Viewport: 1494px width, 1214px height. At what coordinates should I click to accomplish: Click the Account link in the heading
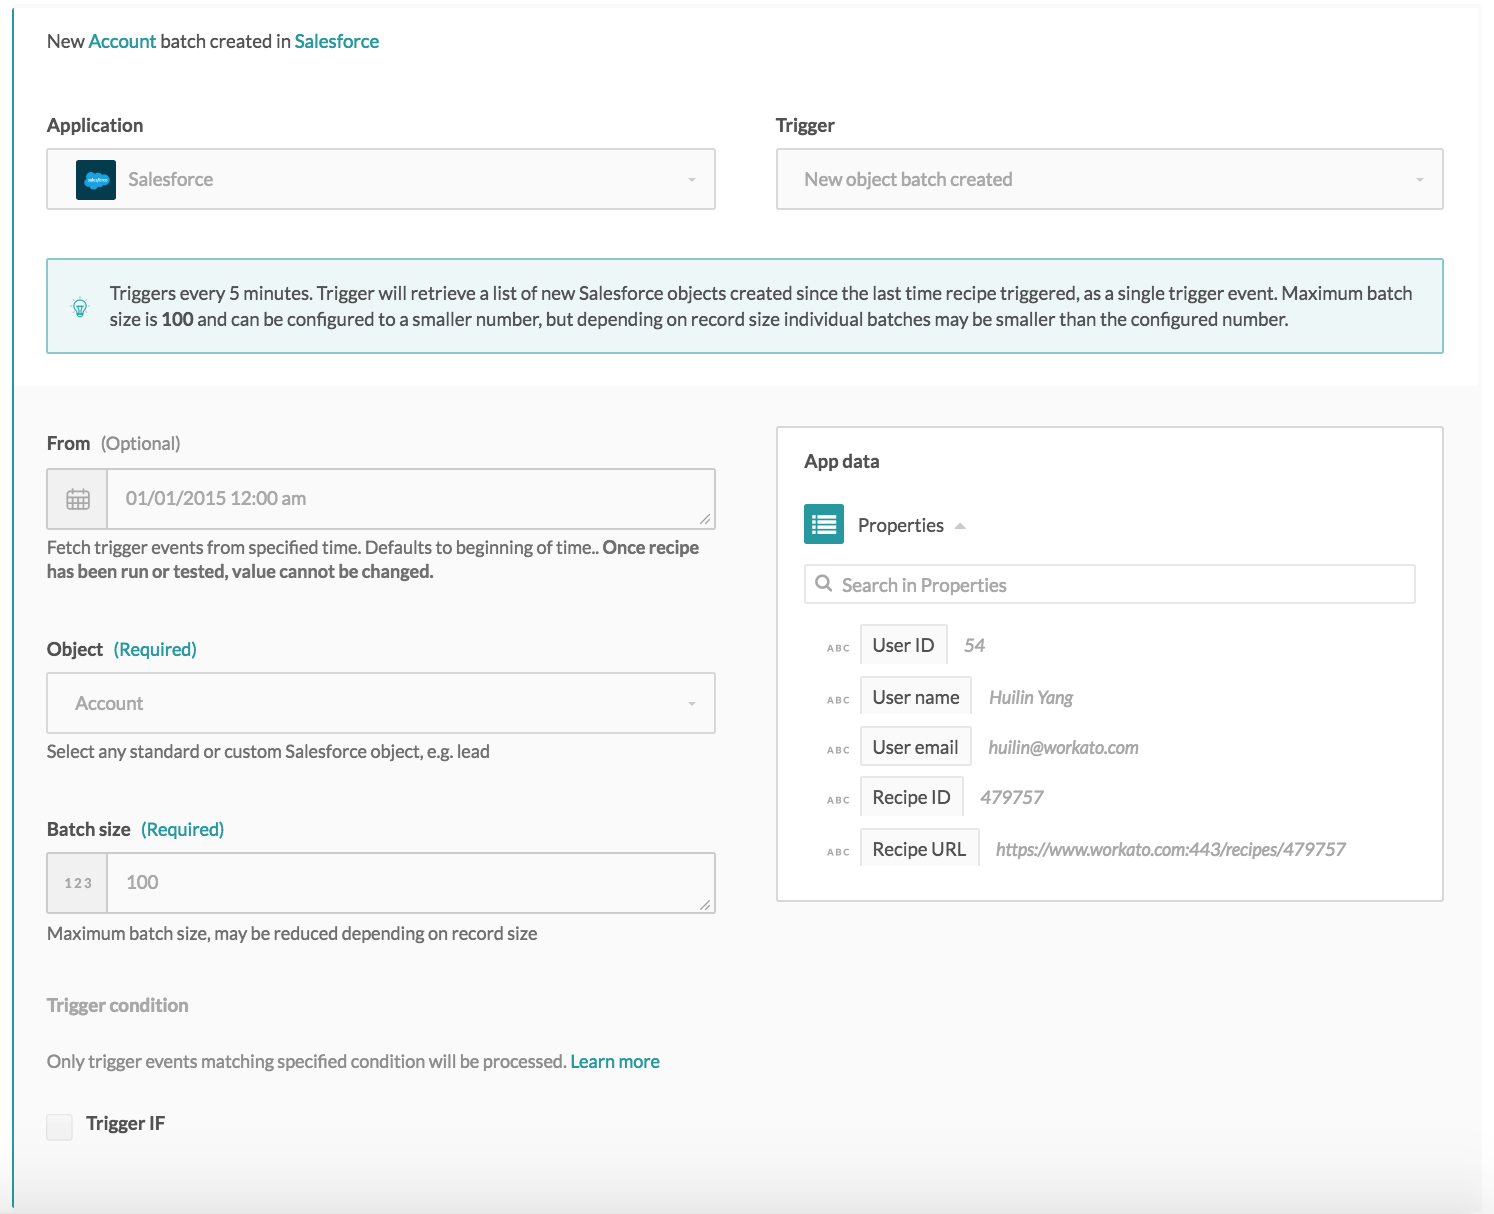pyautogui.click(x=122, y=42)
